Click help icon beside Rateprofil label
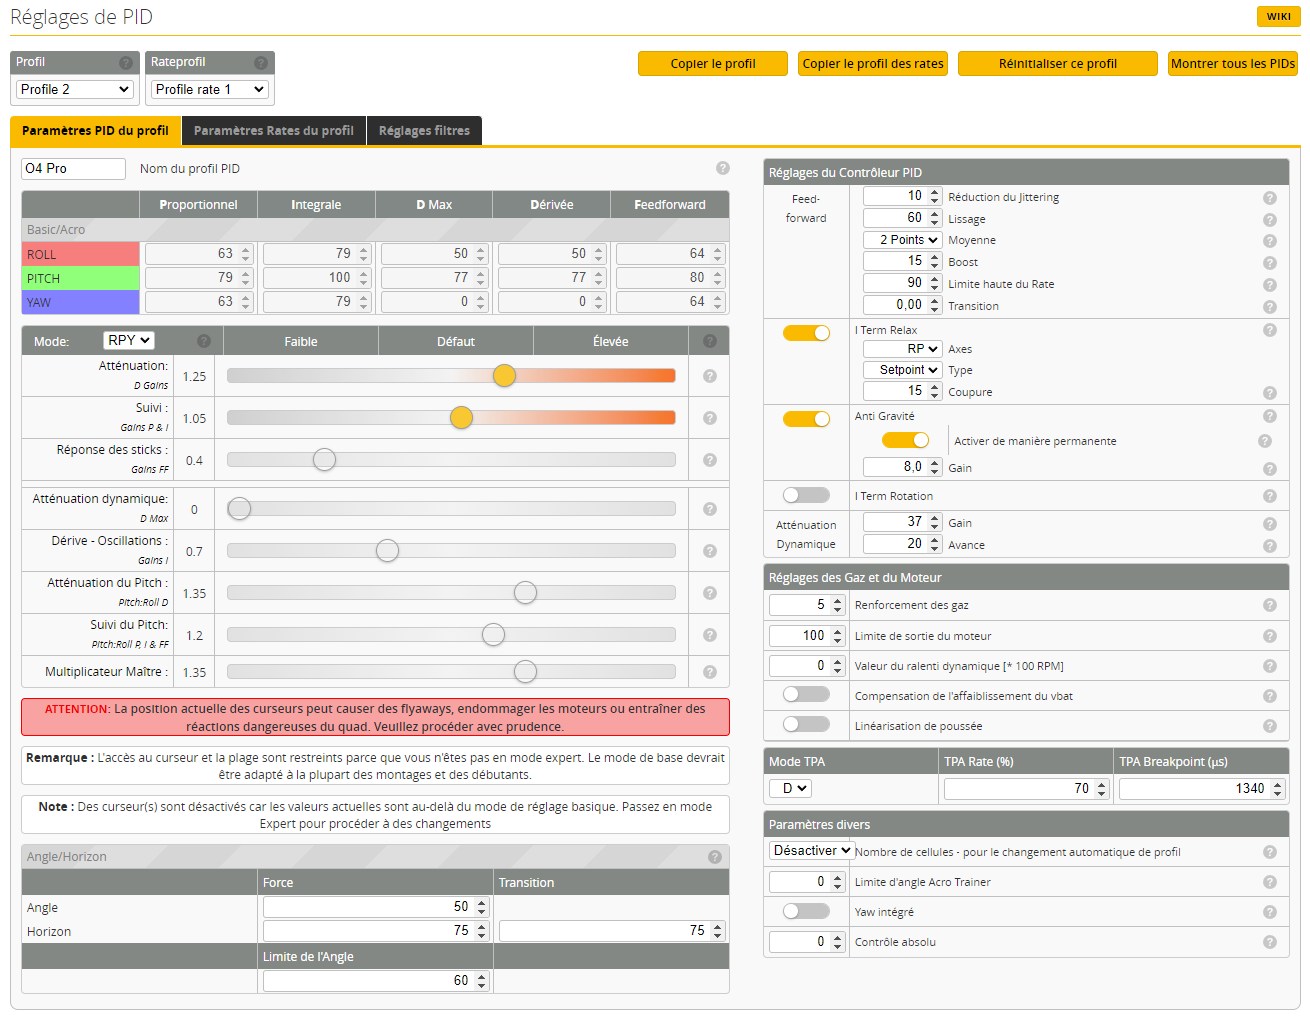This screenshot has width=1310, height=1019. (261, 62)
